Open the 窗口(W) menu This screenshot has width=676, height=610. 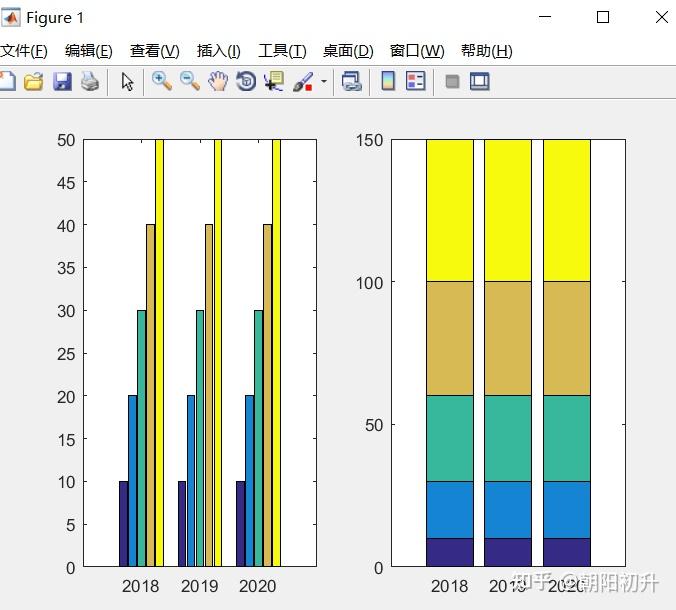point(417,51)
